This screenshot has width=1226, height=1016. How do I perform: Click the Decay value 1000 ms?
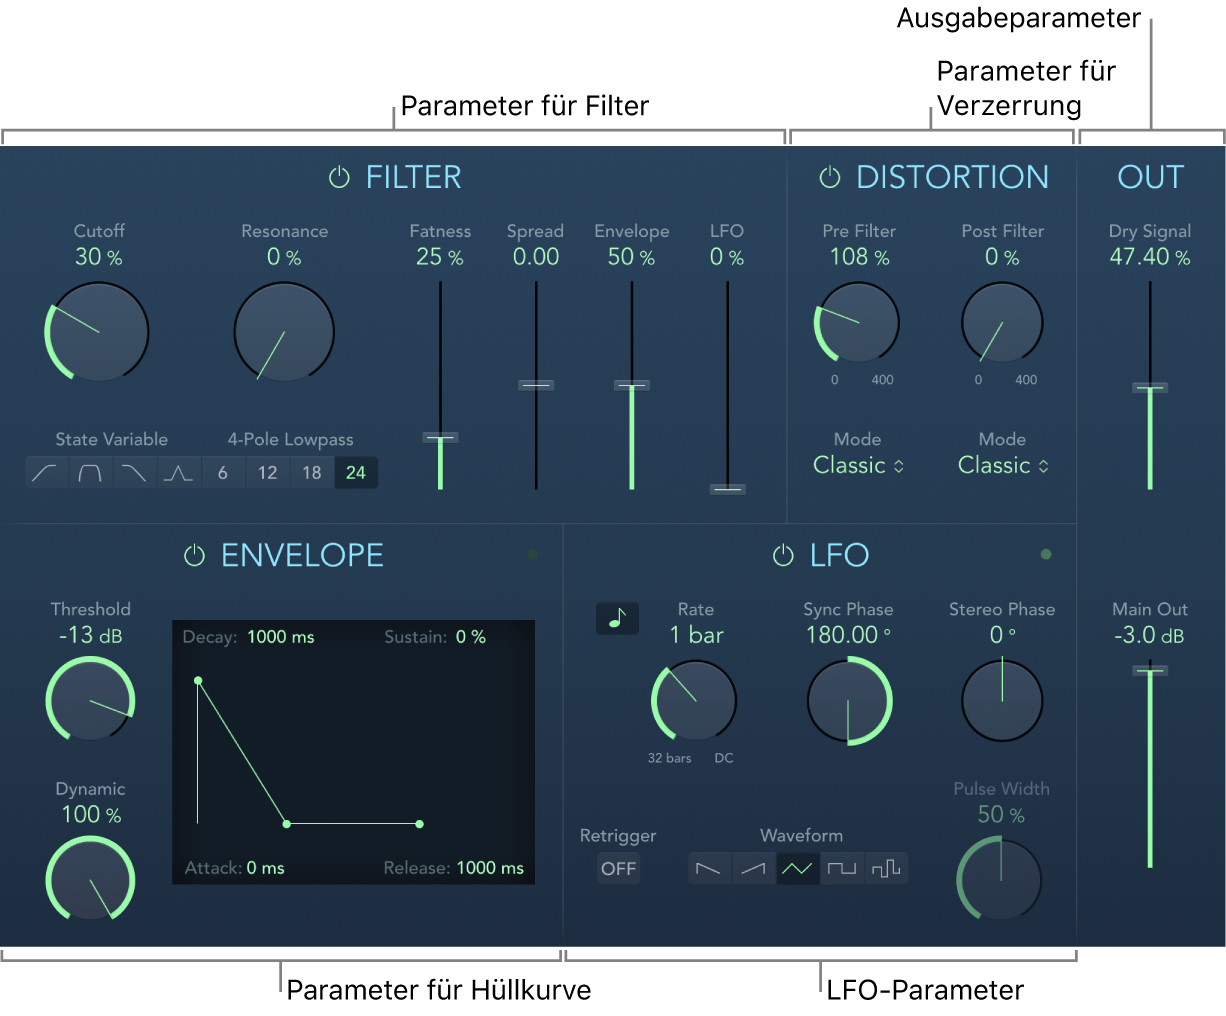280,637
